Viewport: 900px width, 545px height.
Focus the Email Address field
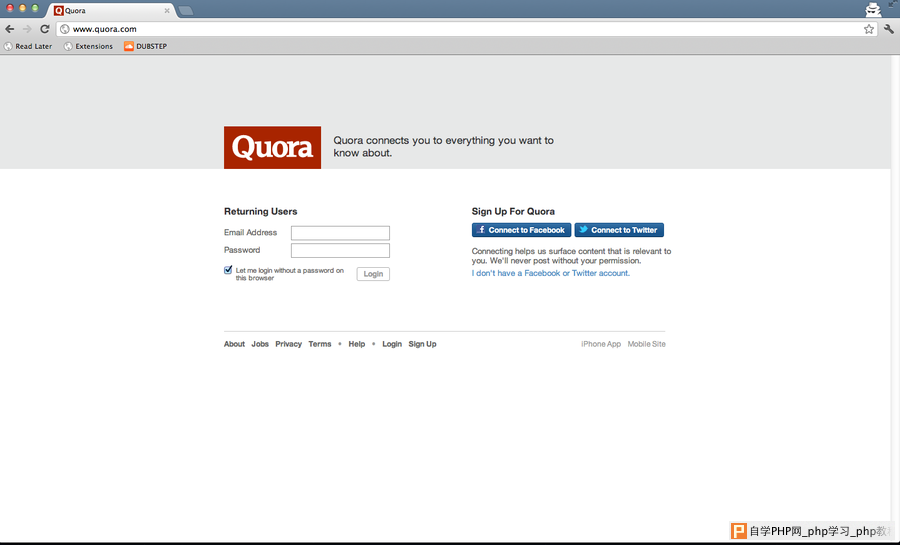[340, 232]
